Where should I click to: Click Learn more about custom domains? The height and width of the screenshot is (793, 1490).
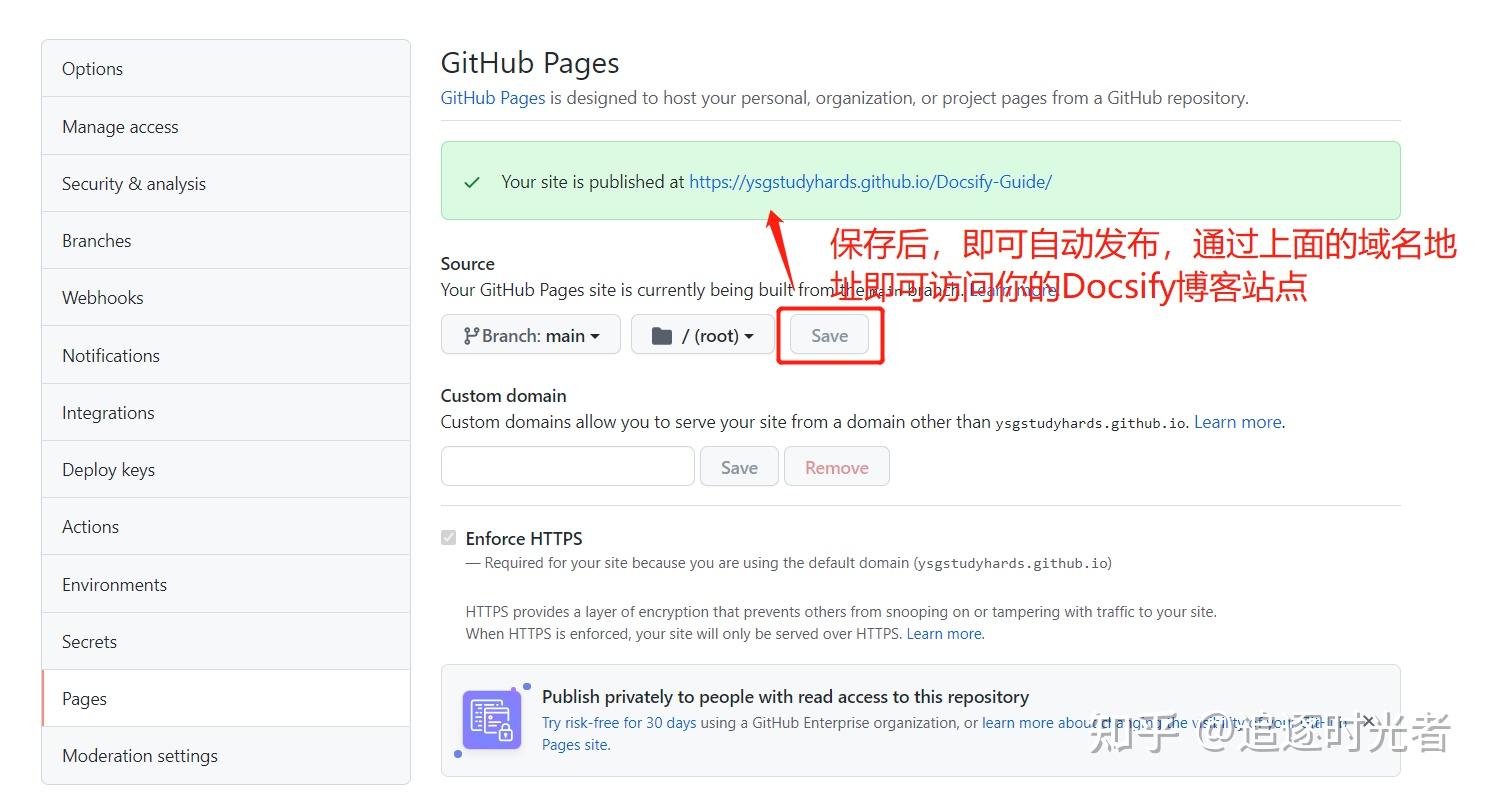[x=1237, y=421]
